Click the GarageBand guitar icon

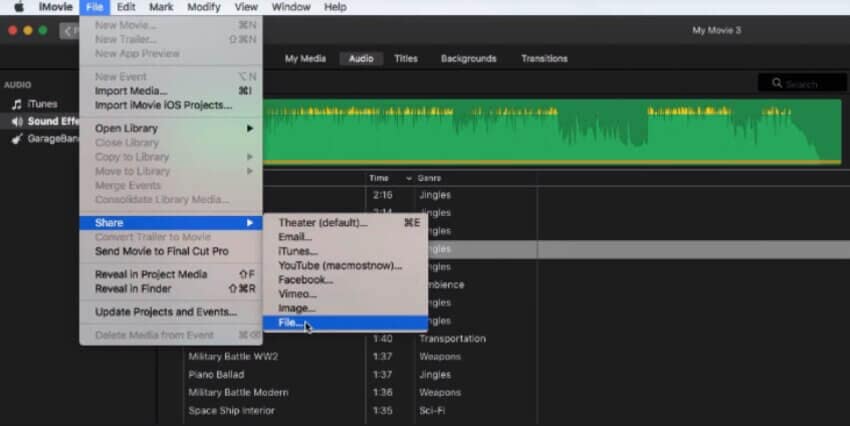[17, 139]
